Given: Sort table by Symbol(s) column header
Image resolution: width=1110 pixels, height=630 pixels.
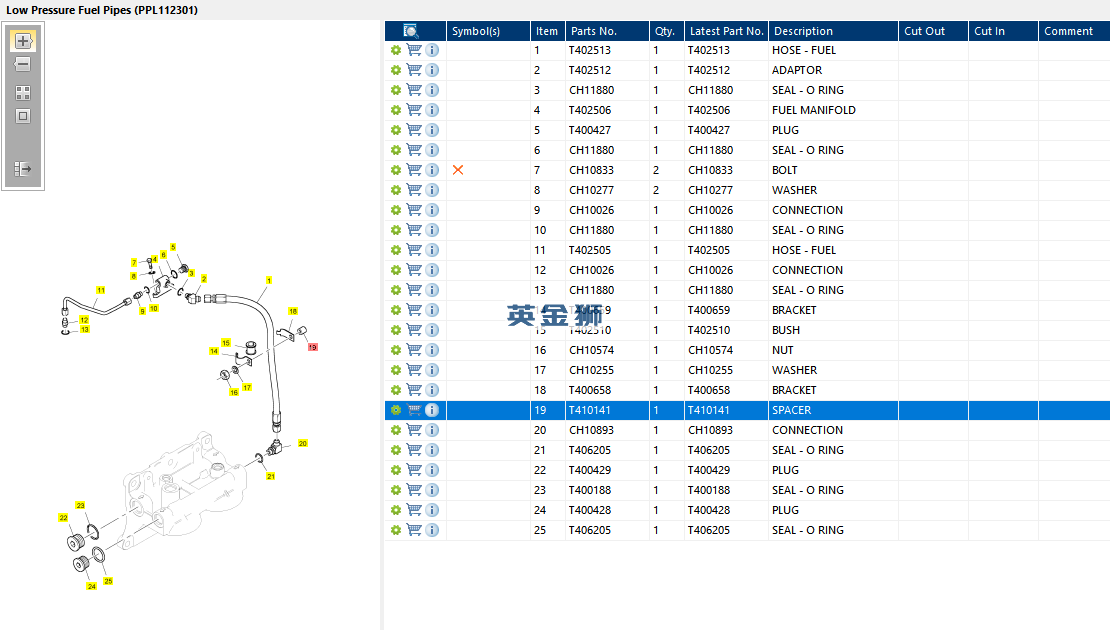Looking at the screenshot, I should click(488, 31).
